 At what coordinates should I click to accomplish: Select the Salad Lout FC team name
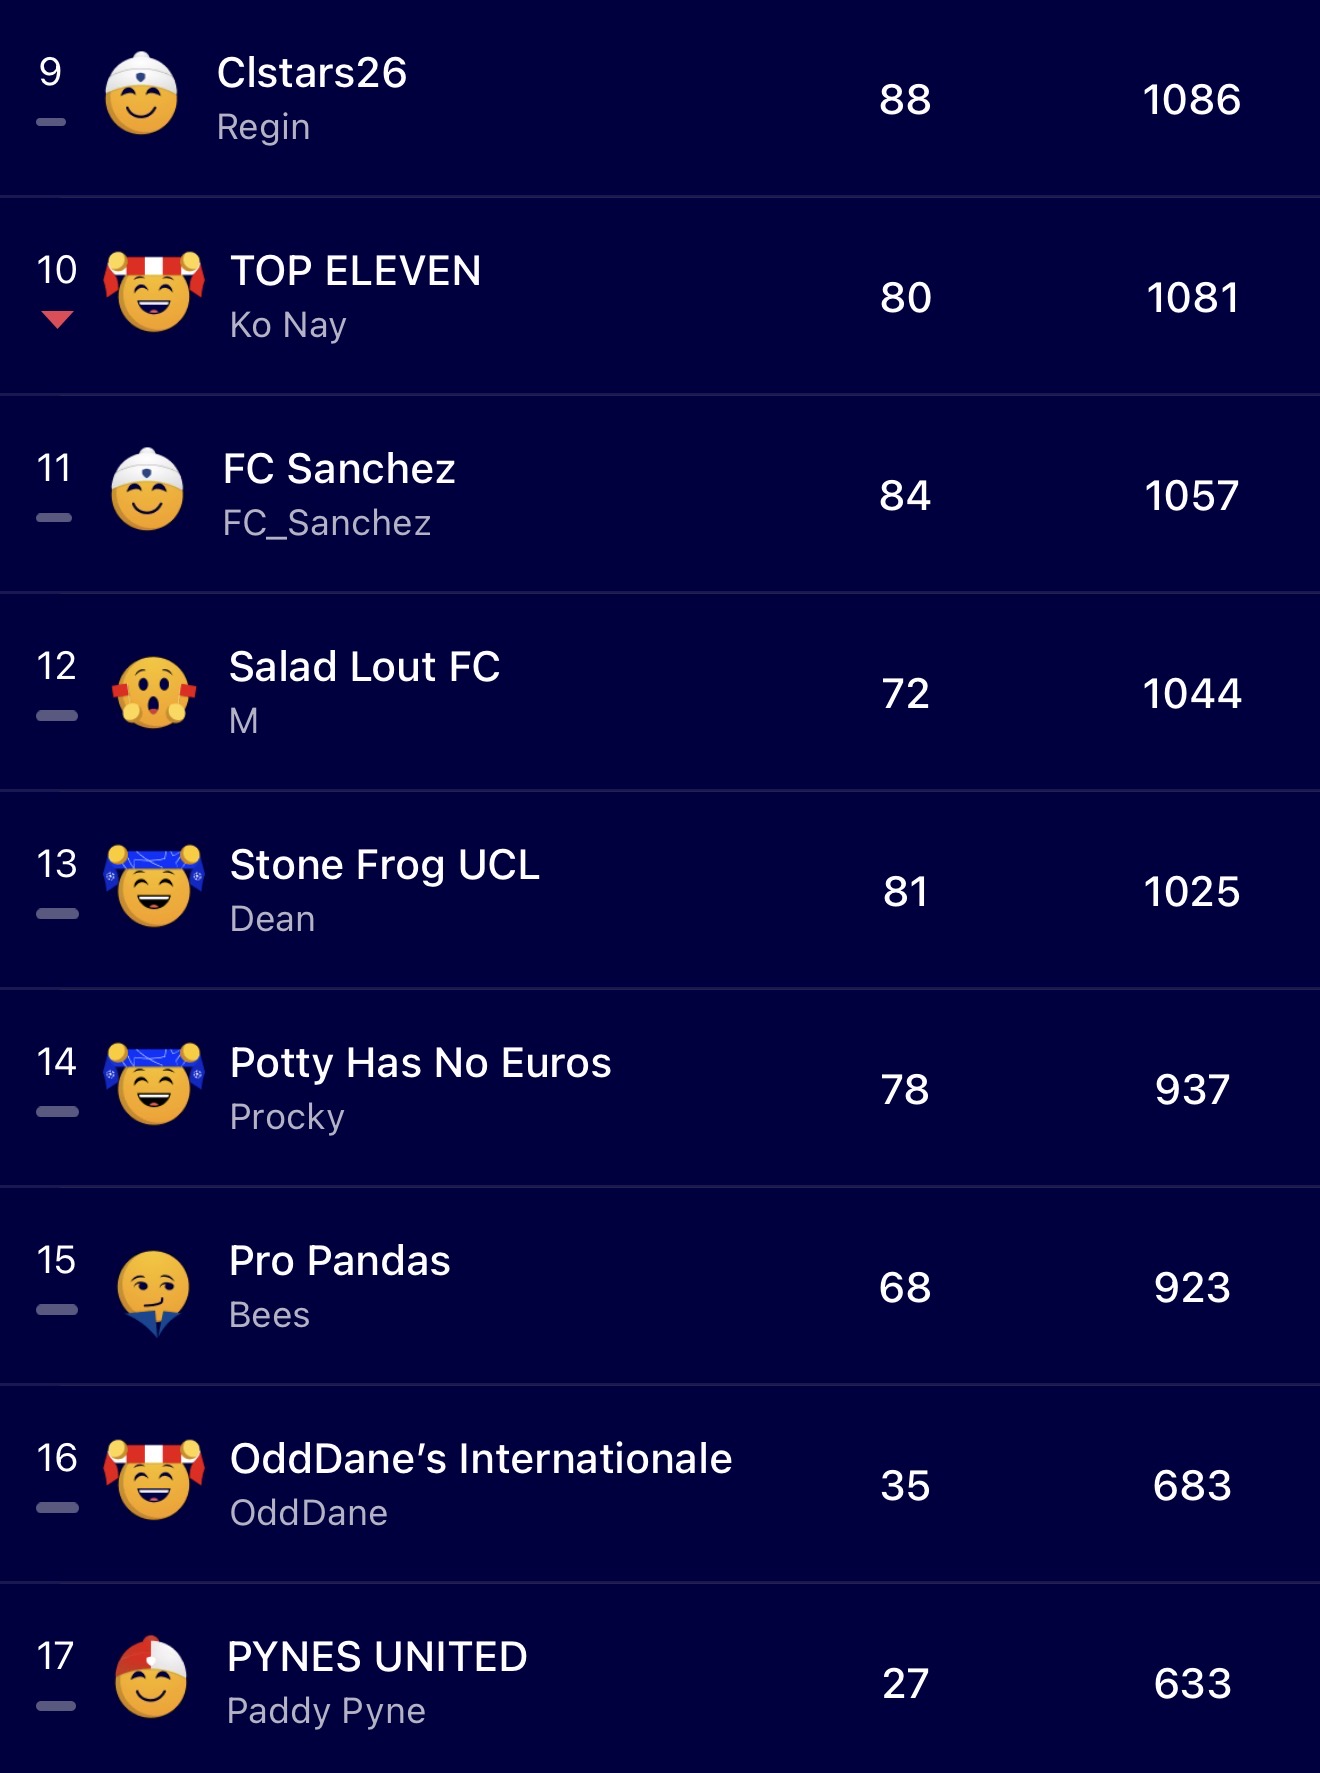(364, 667)
